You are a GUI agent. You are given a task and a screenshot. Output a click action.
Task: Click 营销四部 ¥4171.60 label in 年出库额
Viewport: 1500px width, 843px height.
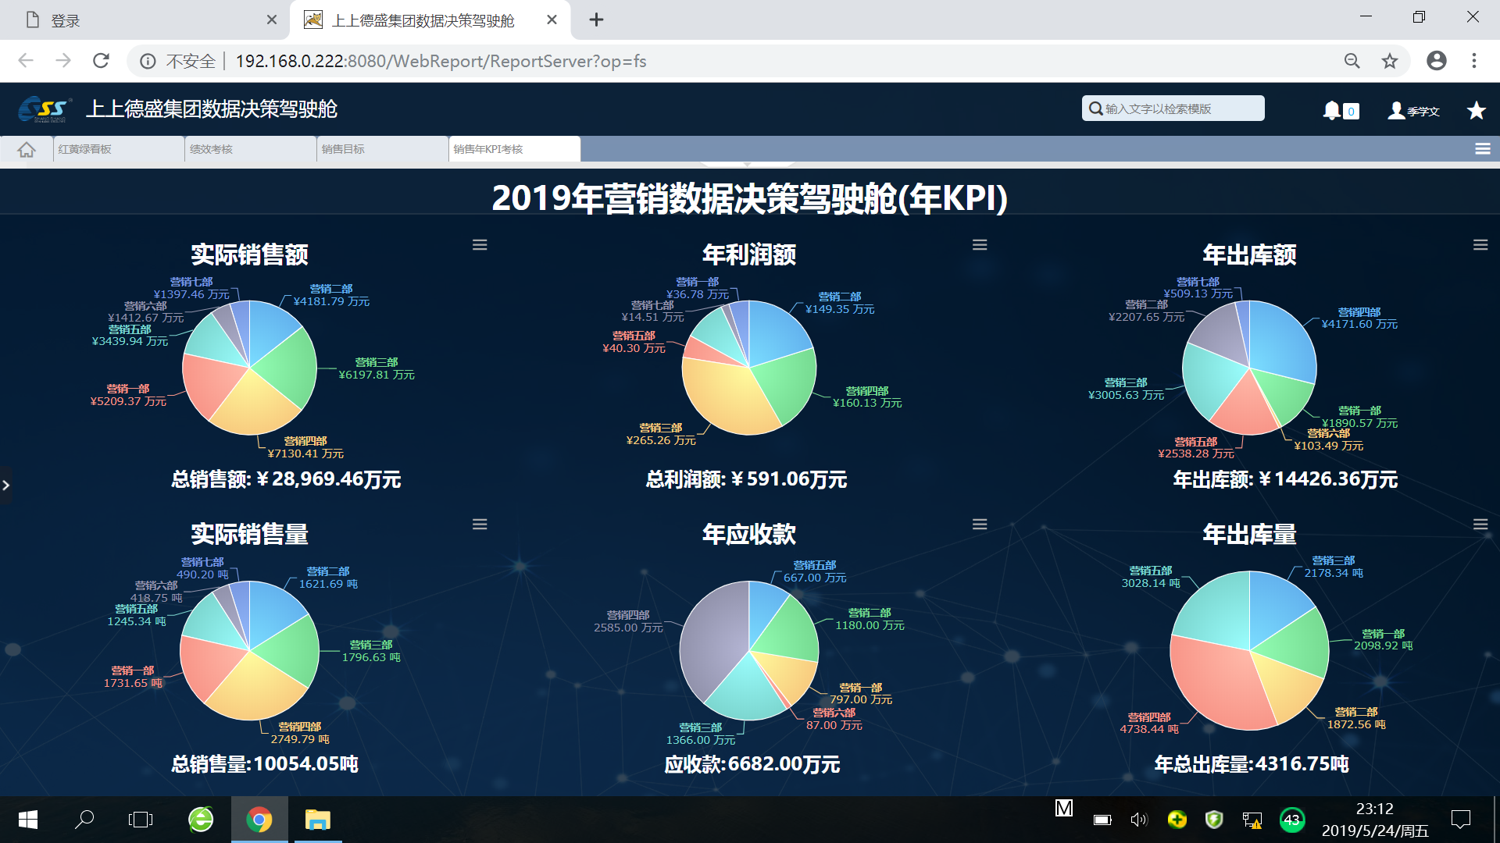1359,318
